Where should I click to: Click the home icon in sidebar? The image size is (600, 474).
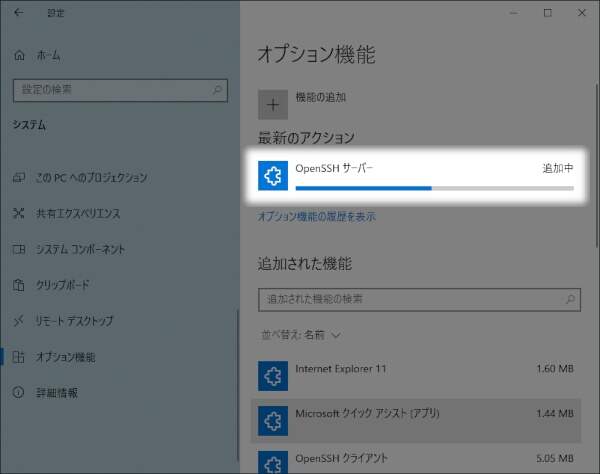[x=19, y=56]
